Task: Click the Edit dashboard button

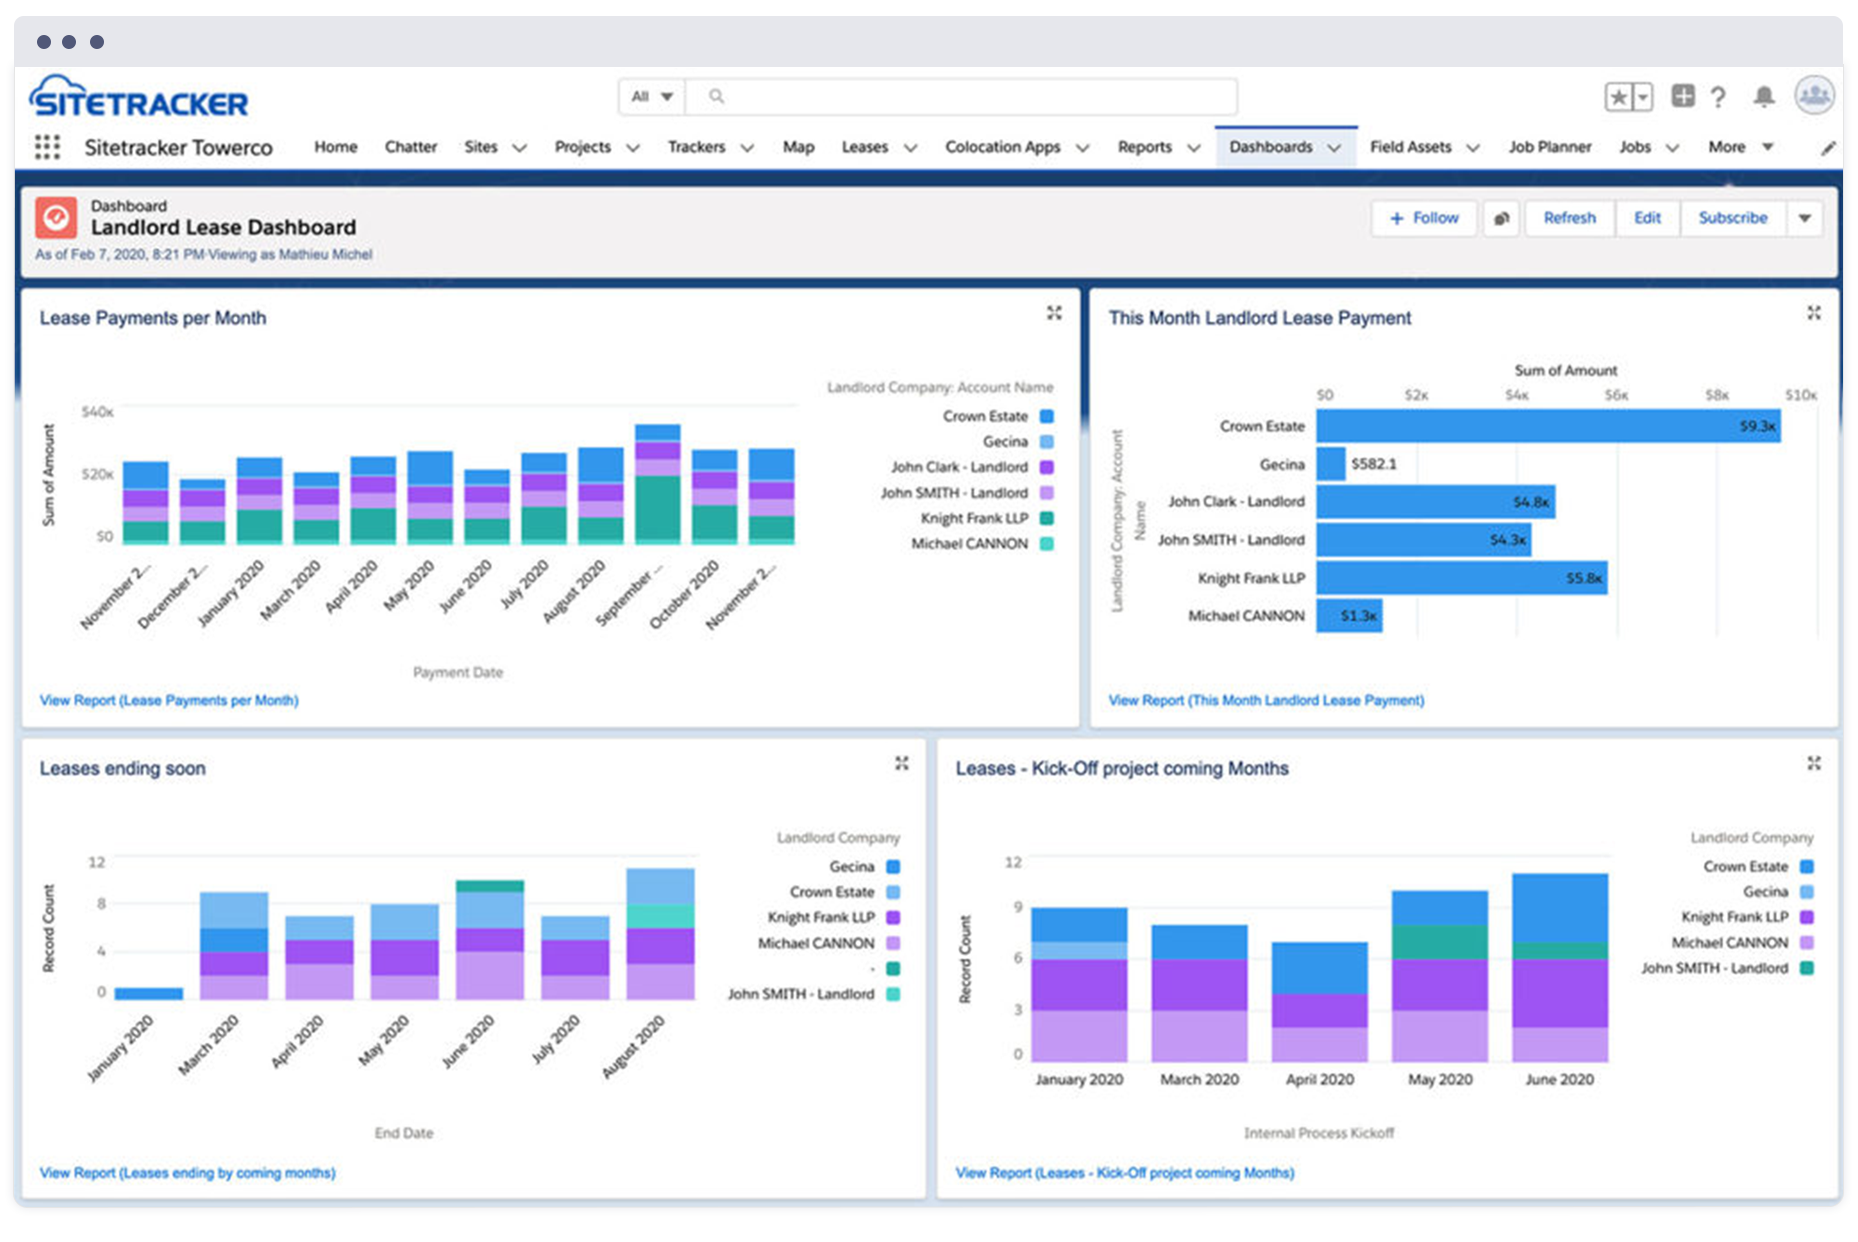Action: point(1648,218)
